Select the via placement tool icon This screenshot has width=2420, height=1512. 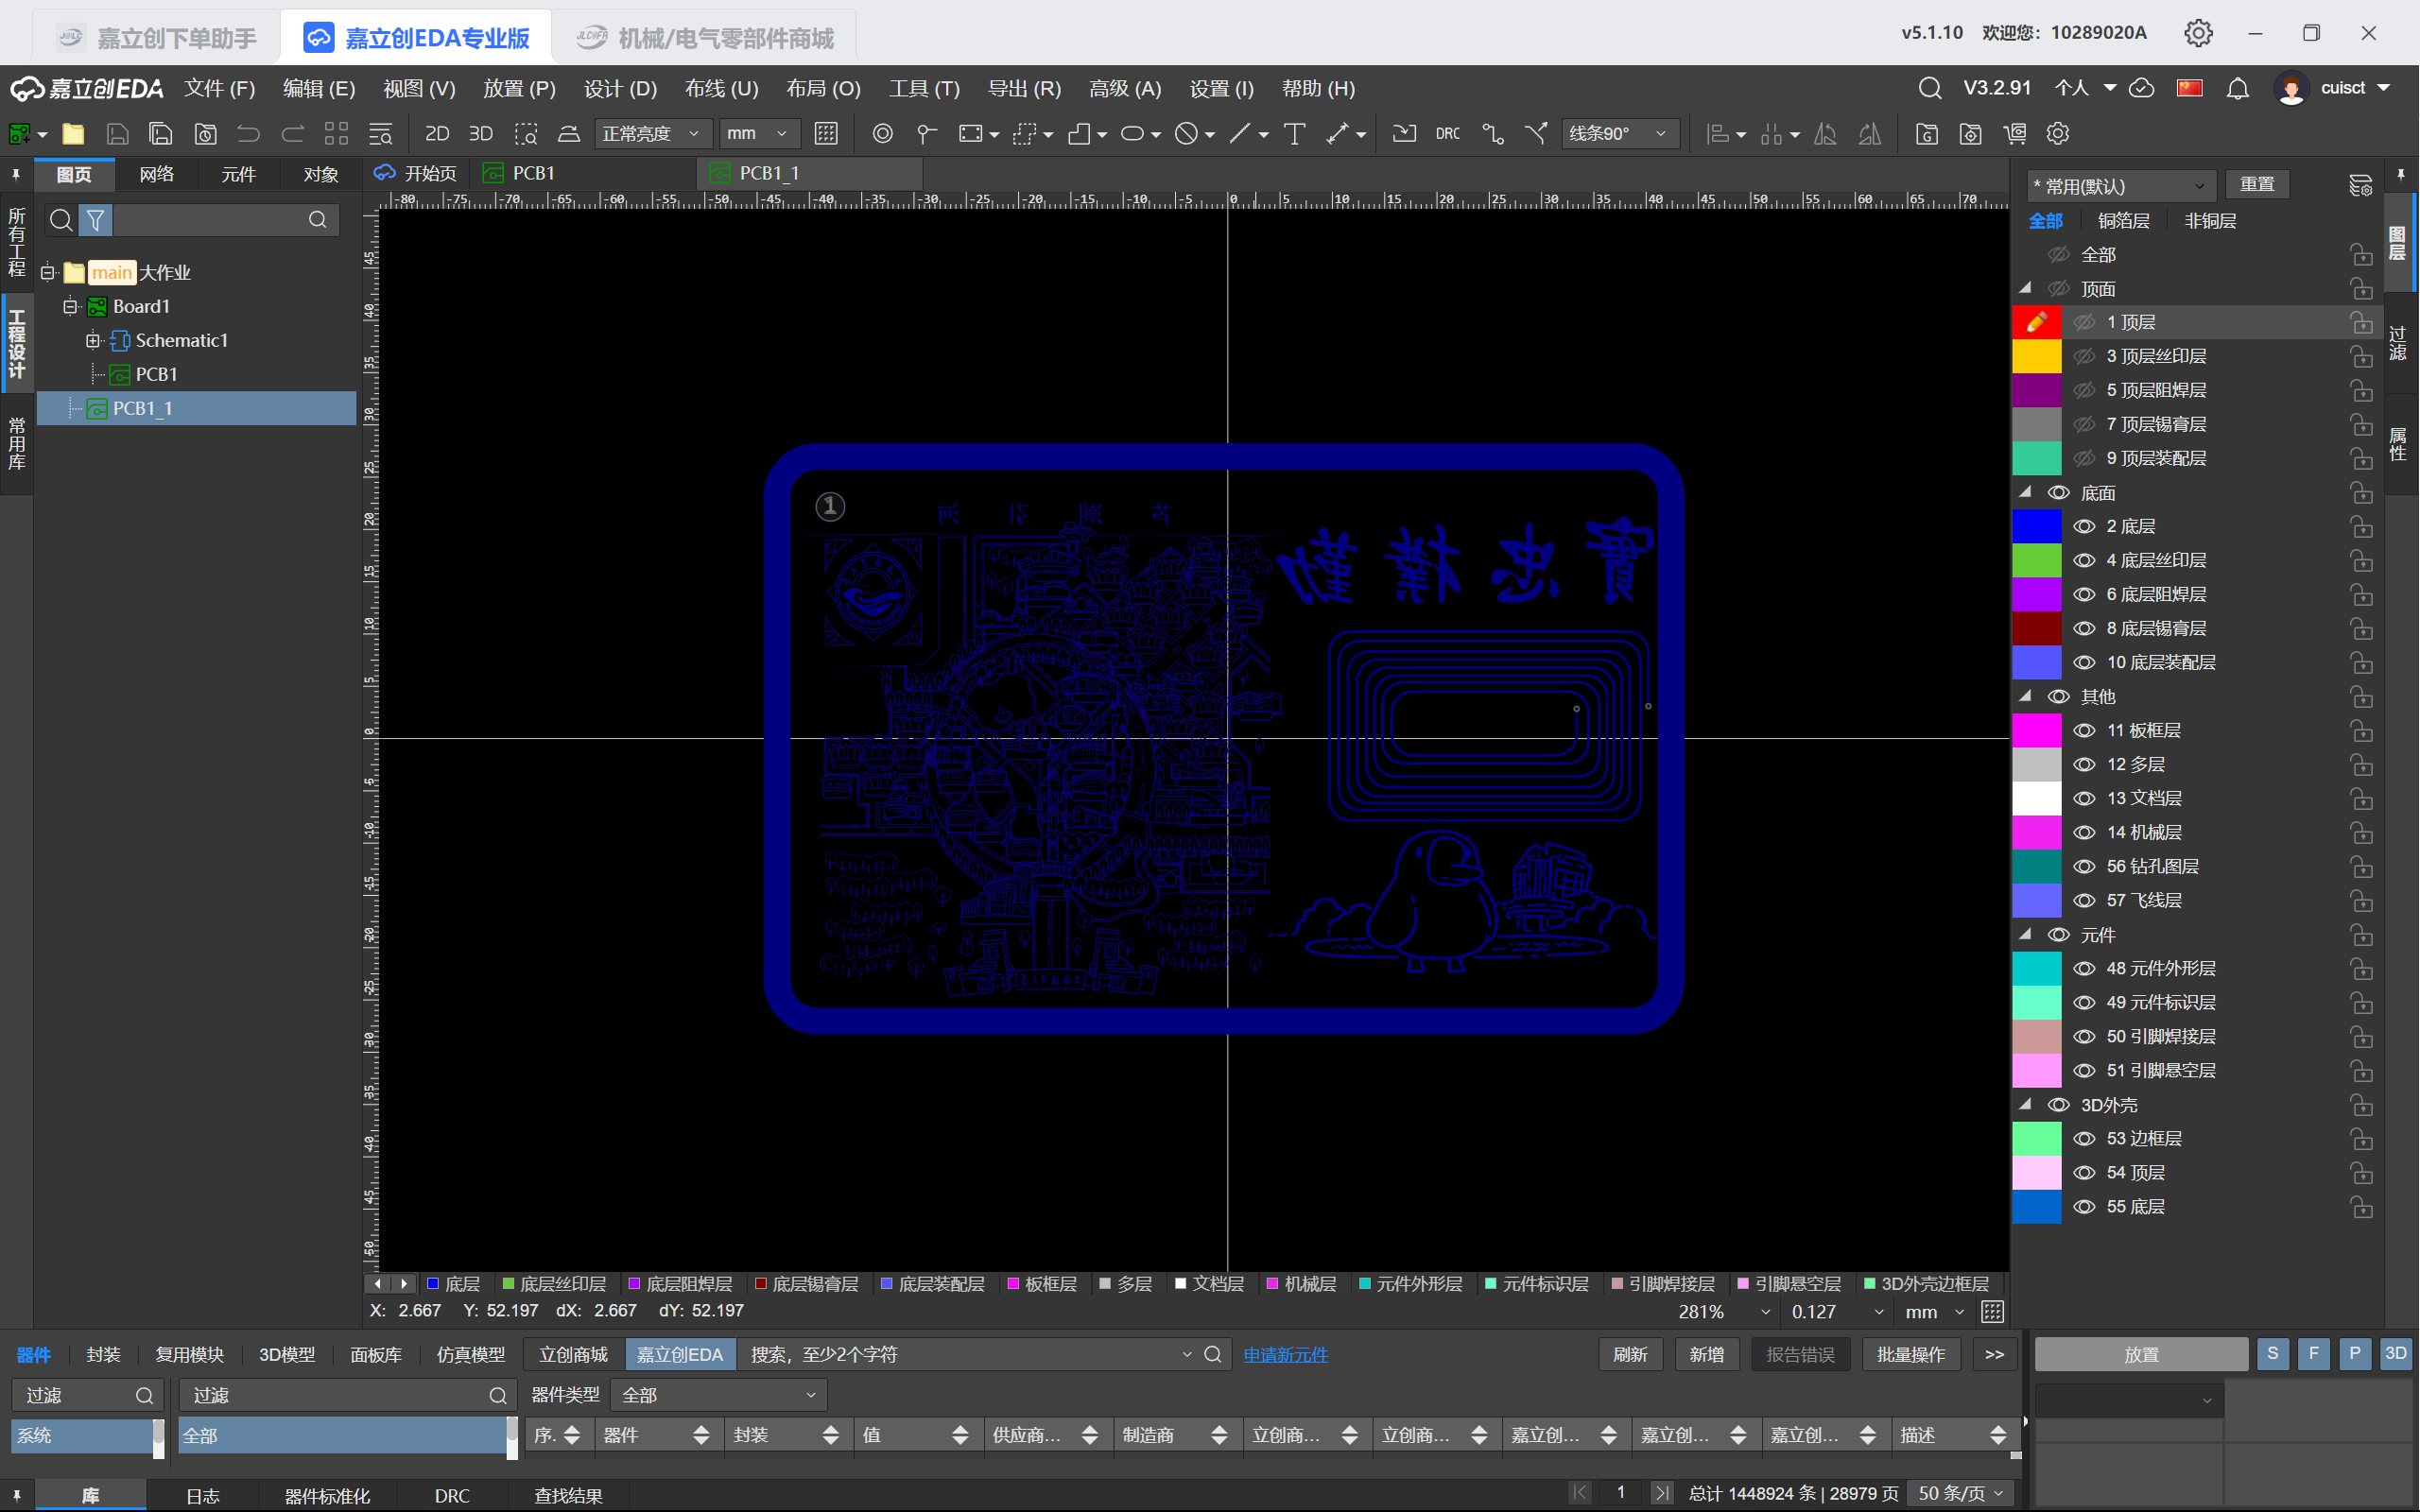882,134
